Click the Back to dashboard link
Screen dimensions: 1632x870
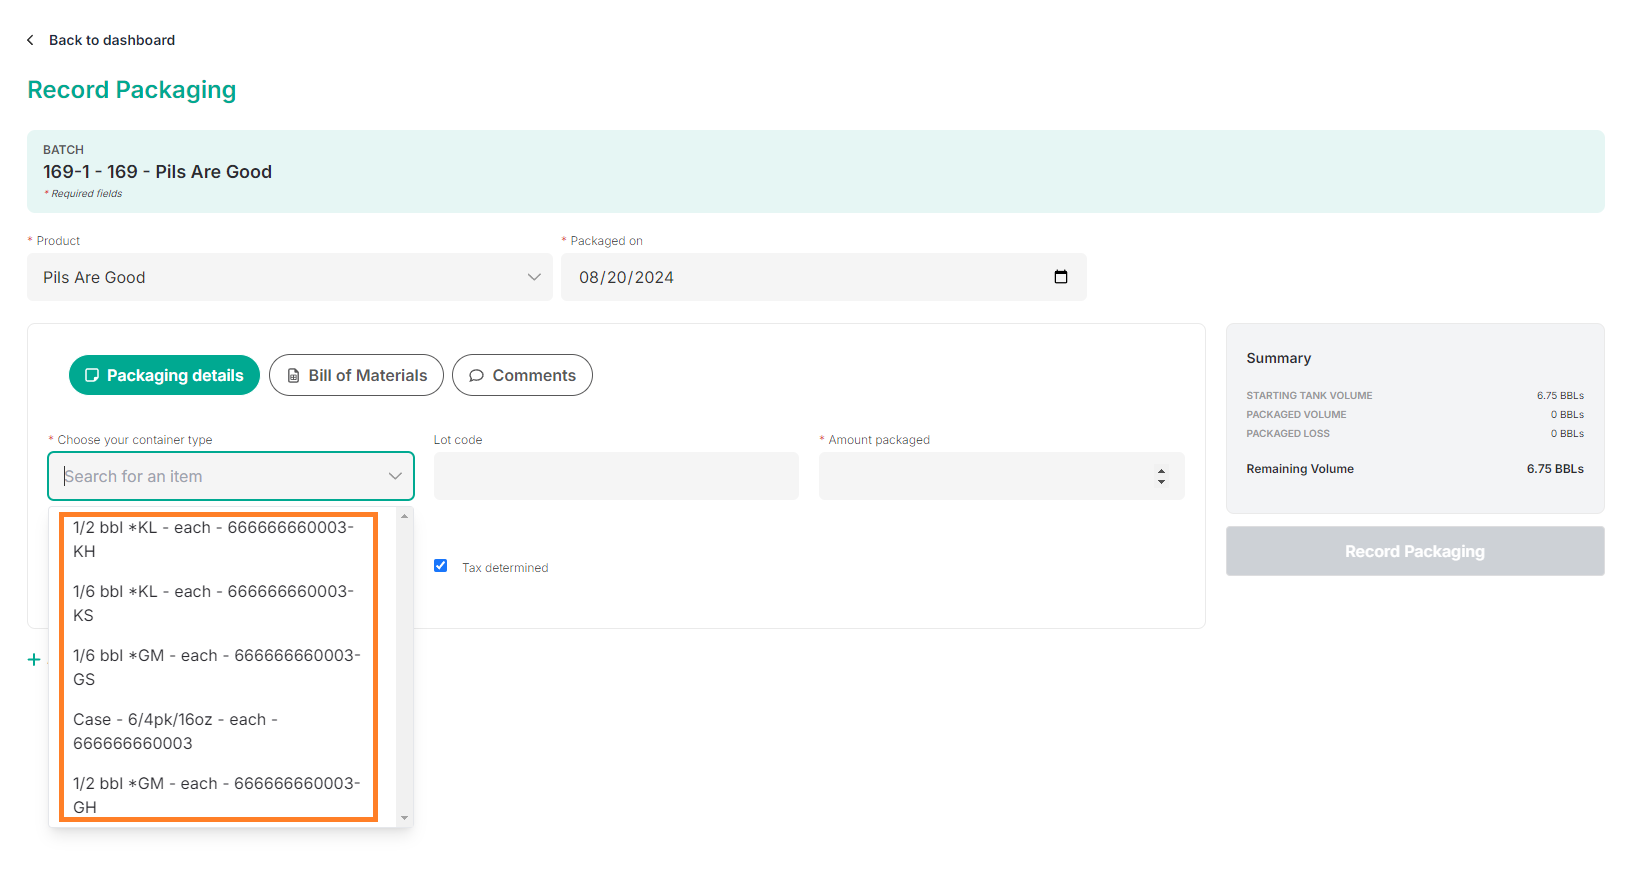click(112, 40)
